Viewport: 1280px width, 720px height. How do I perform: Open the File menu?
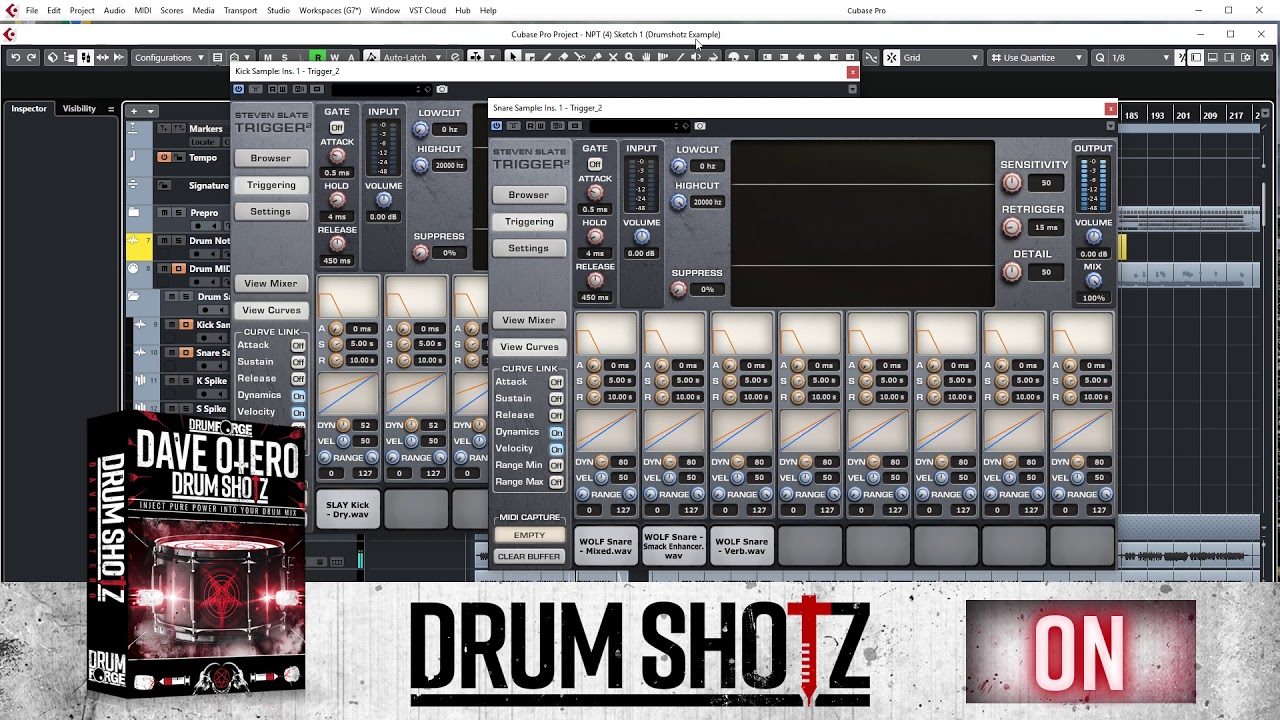(32, 10)
